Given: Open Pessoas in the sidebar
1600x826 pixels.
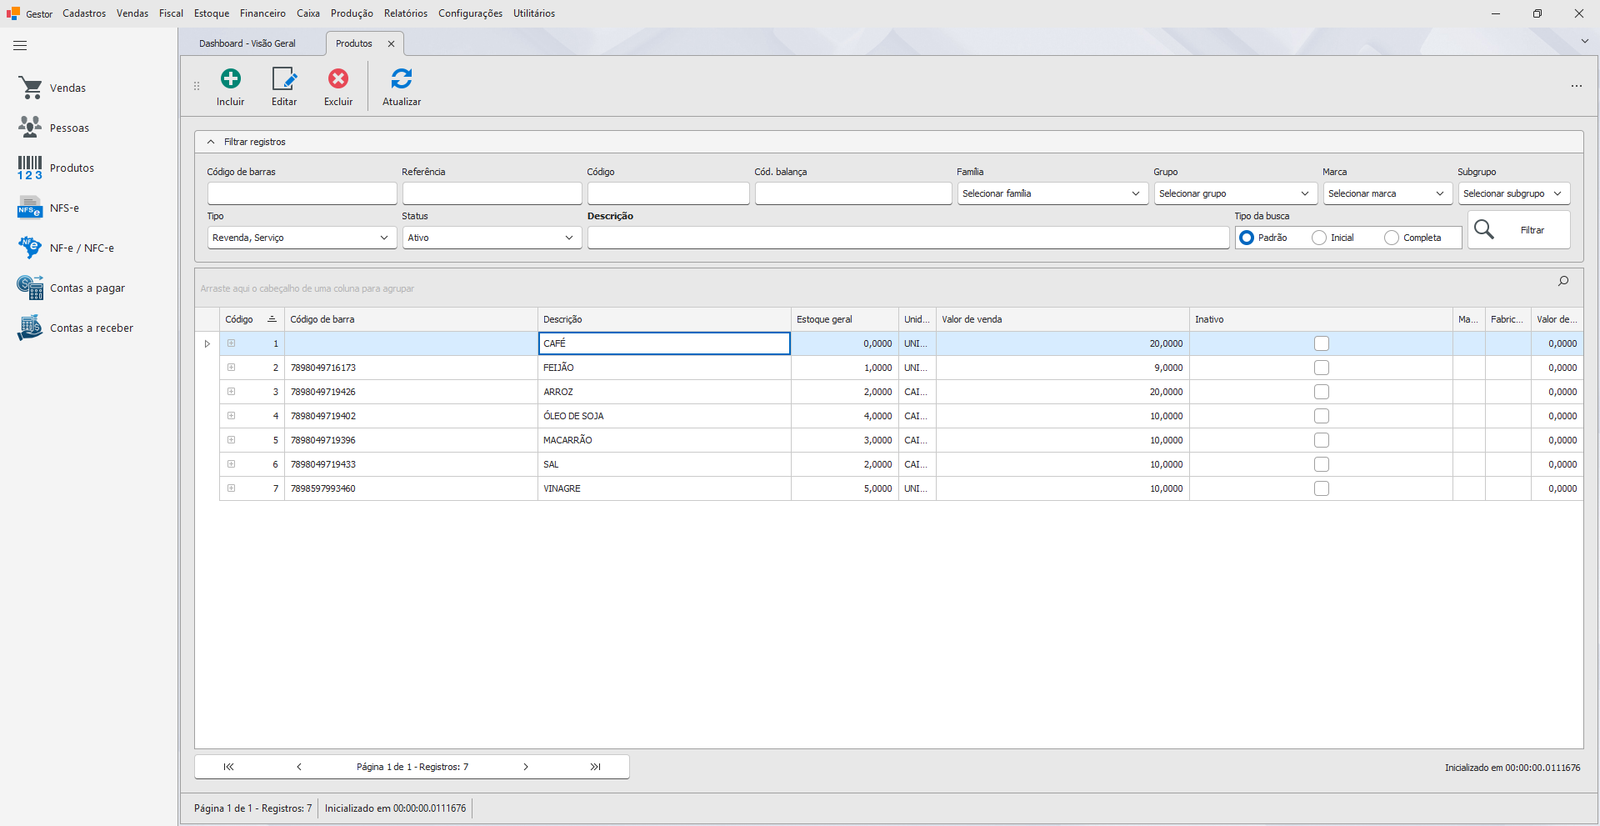Looking at the screenshot, I should tap(54, 128).
